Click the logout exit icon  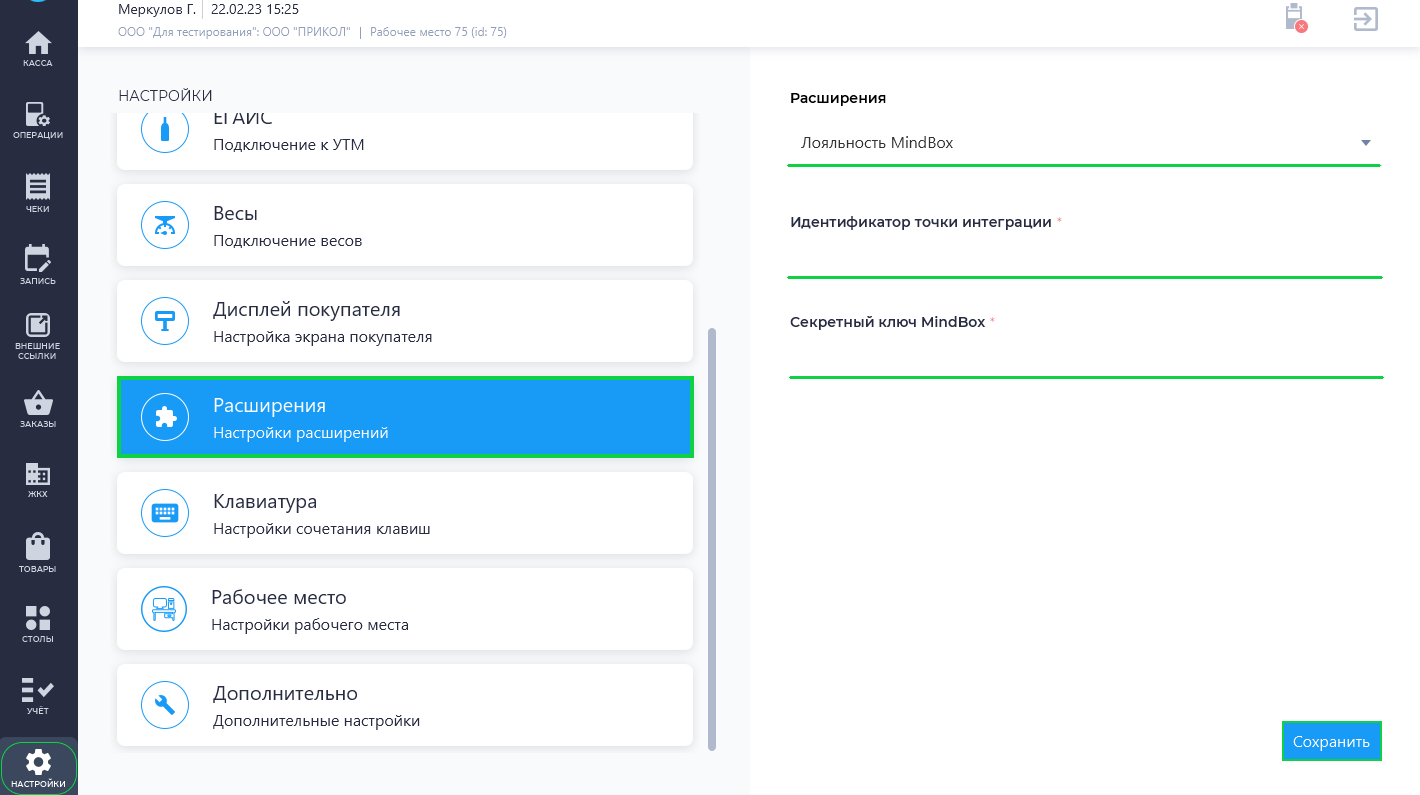click(x=1366, y=19)
